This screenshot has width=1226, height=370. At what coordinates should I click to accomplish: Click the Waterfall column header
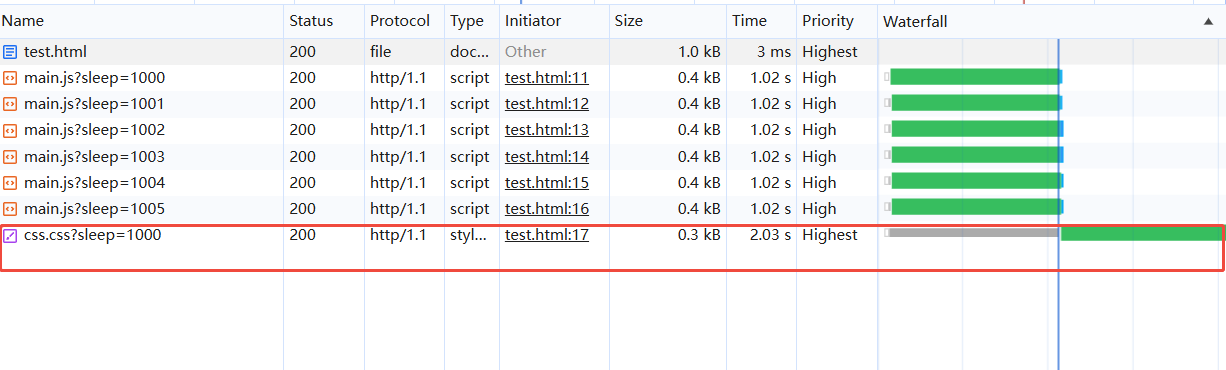click(915, 21)
